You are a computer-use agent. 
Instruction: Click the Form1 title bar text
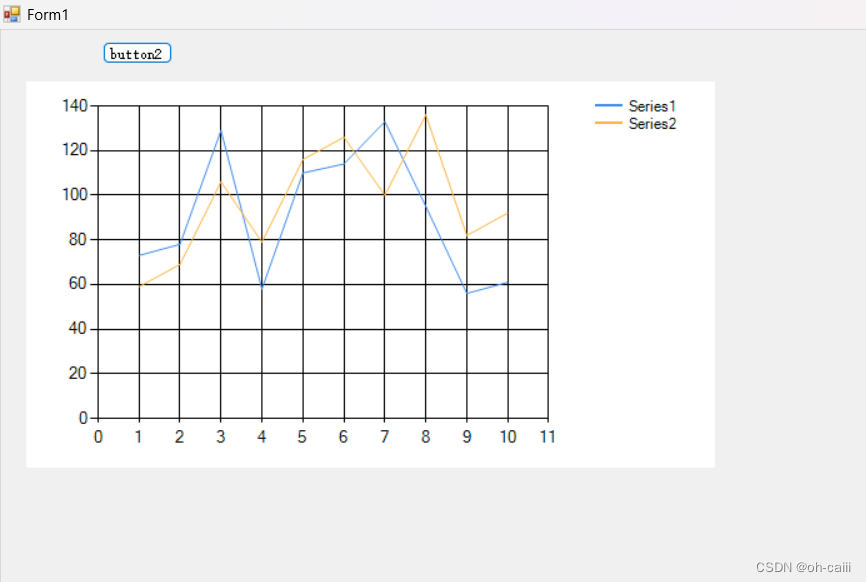(48, 15)
